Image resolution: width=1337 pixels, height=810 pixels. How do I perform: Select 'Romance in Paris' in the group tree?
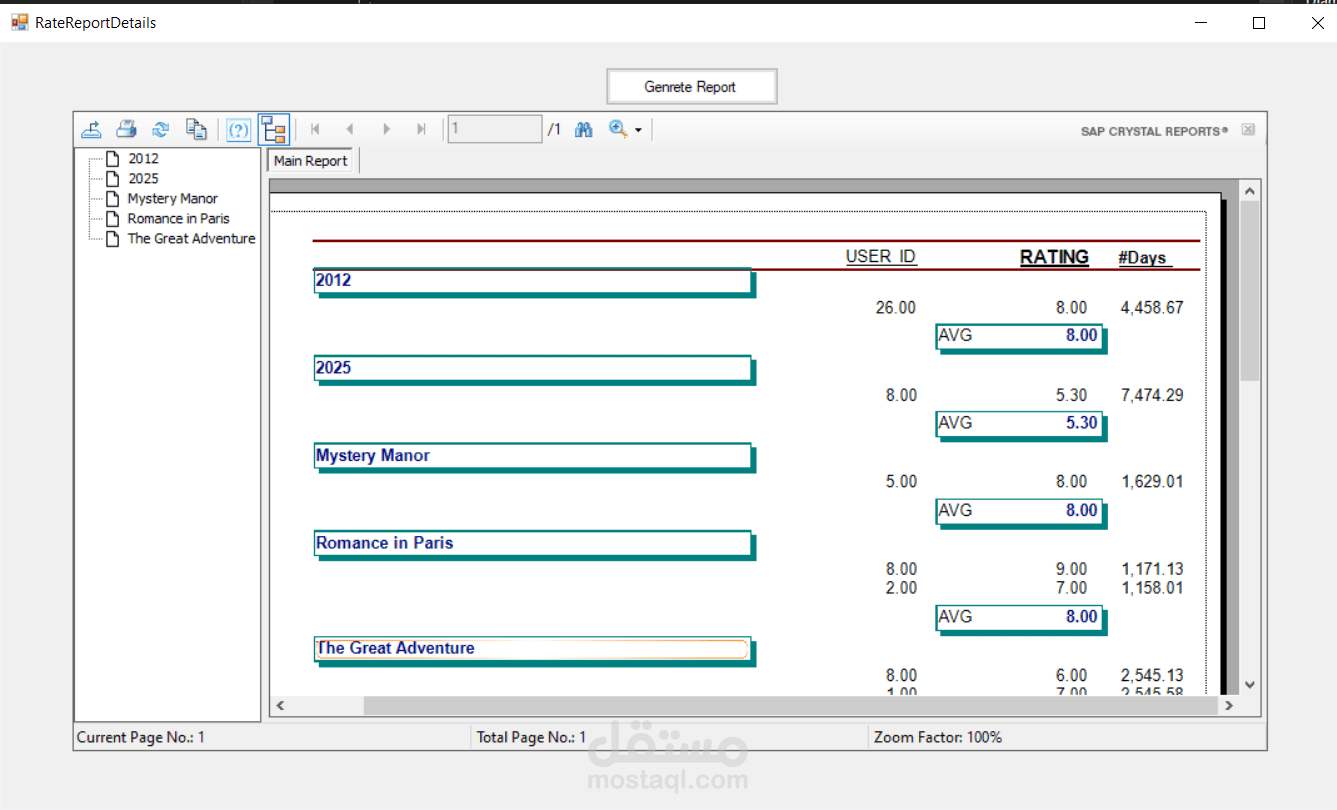178,218
